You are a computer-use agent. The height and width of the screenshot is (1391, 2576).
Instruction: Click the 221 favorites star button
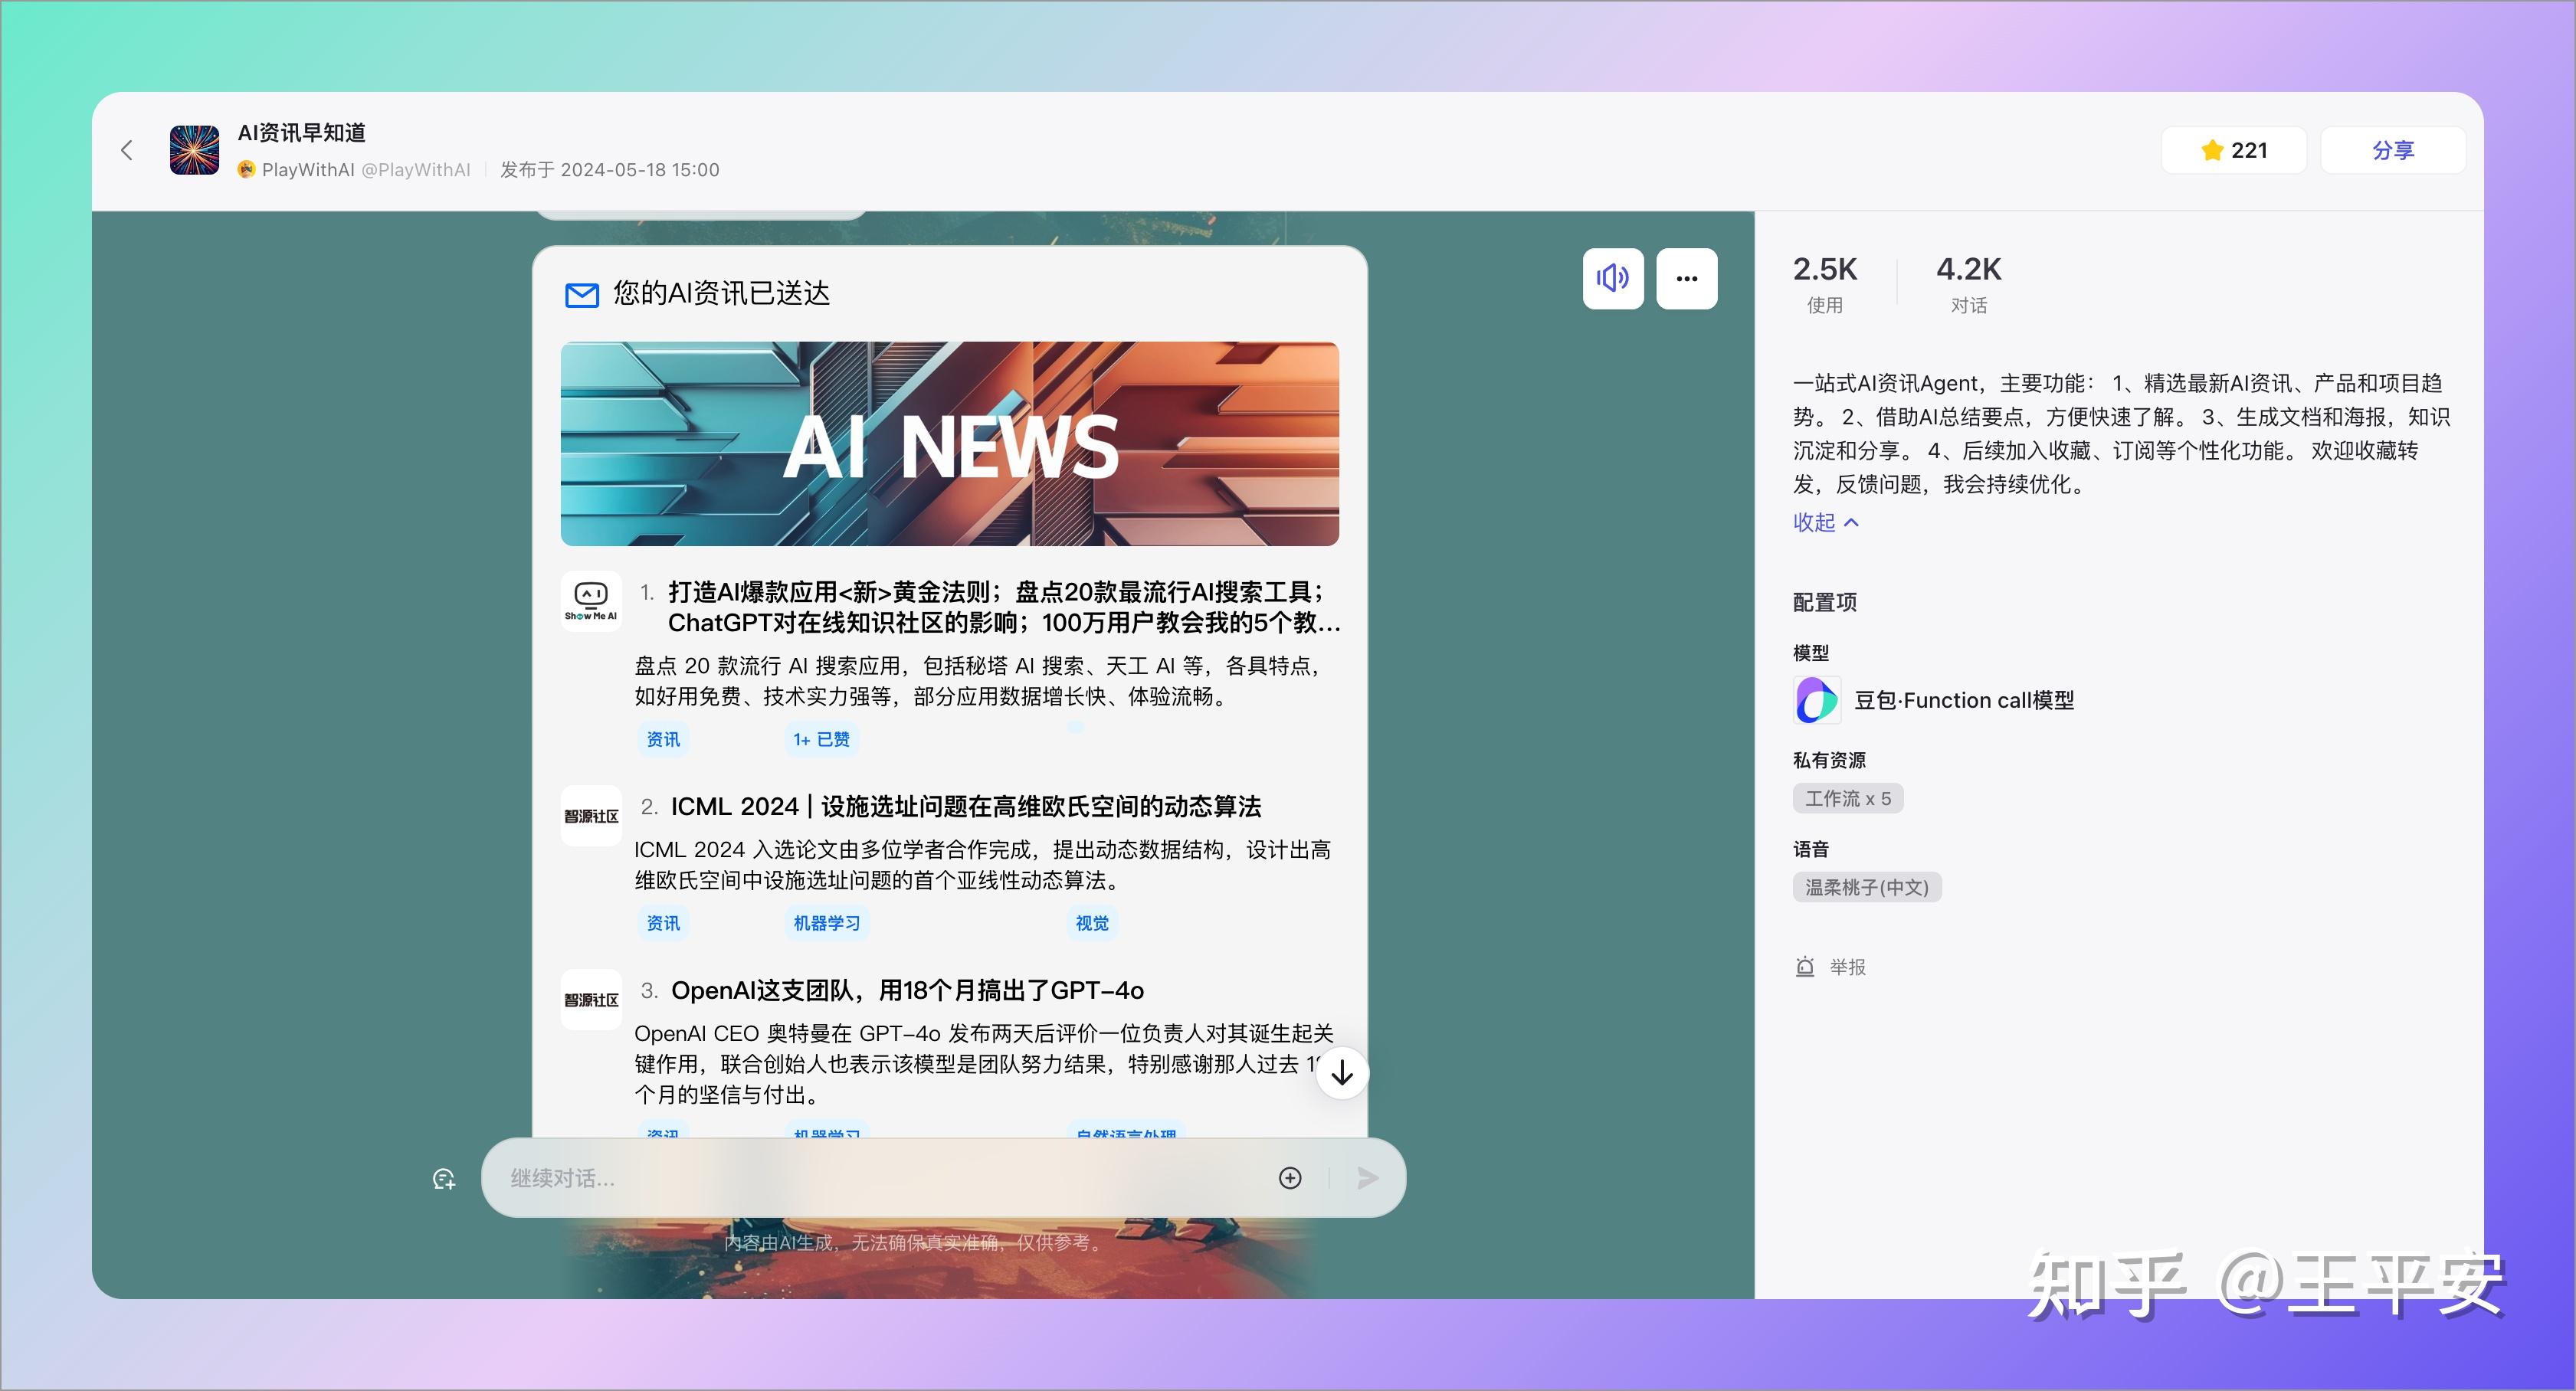[x=2233, y=150]
